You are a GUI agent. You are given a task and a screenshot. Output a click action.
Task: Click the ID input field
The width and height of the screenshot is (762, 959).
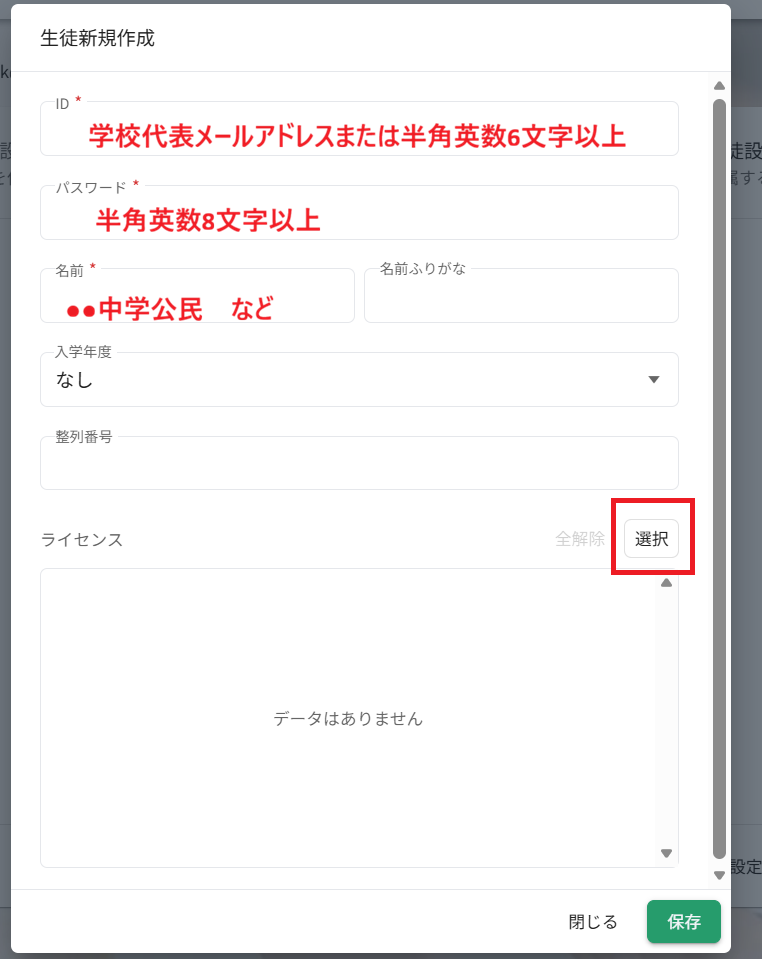click(358, 130)
